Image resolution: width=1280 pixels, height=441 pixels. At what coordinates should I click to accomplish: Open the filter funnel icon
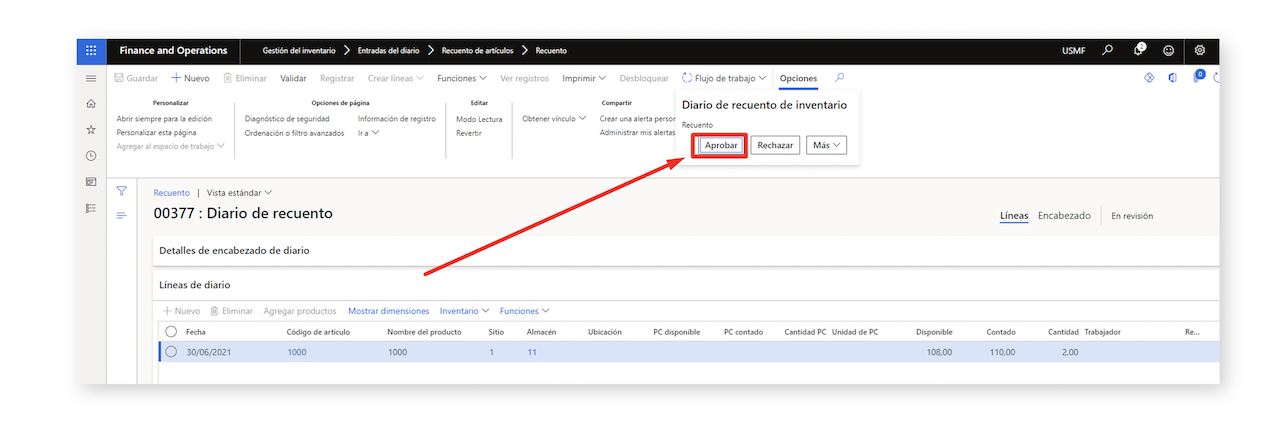click(122, 191)
